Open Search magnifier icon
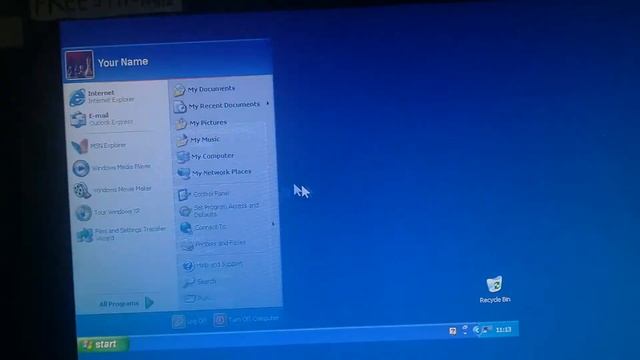Image resolution: width=640 pixels, height=360 pixels. (x=189, y=282)
